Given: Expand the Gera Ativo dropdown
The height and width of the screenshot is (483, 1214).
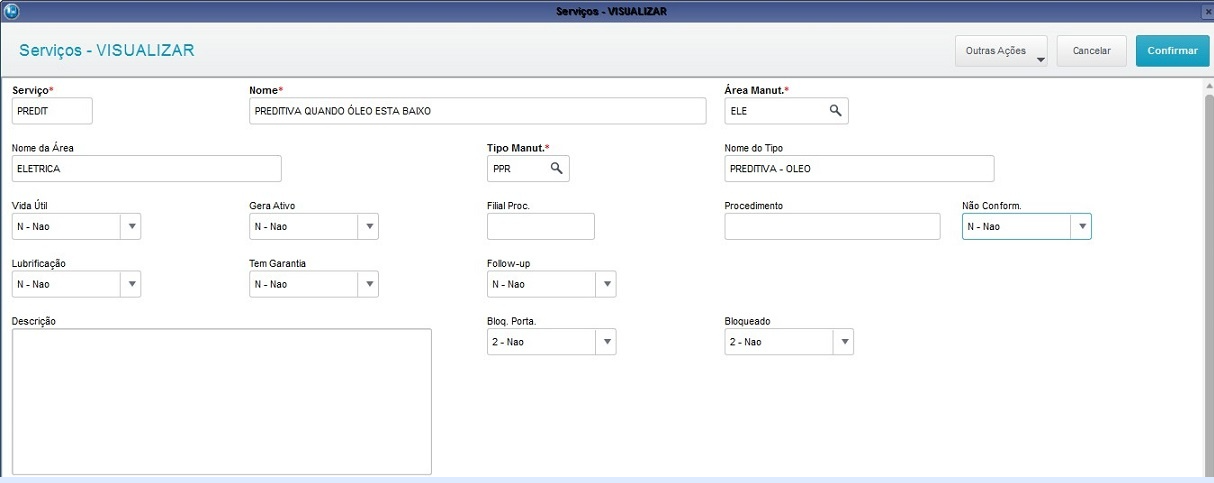Looking at the screenshot, I should tap(370, 227).
